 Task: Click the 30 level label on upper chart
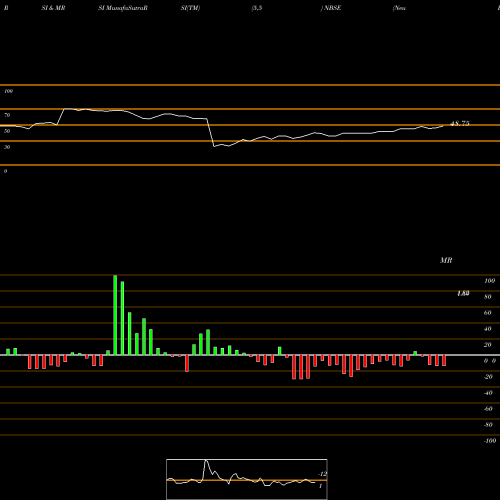coord(7,147)
